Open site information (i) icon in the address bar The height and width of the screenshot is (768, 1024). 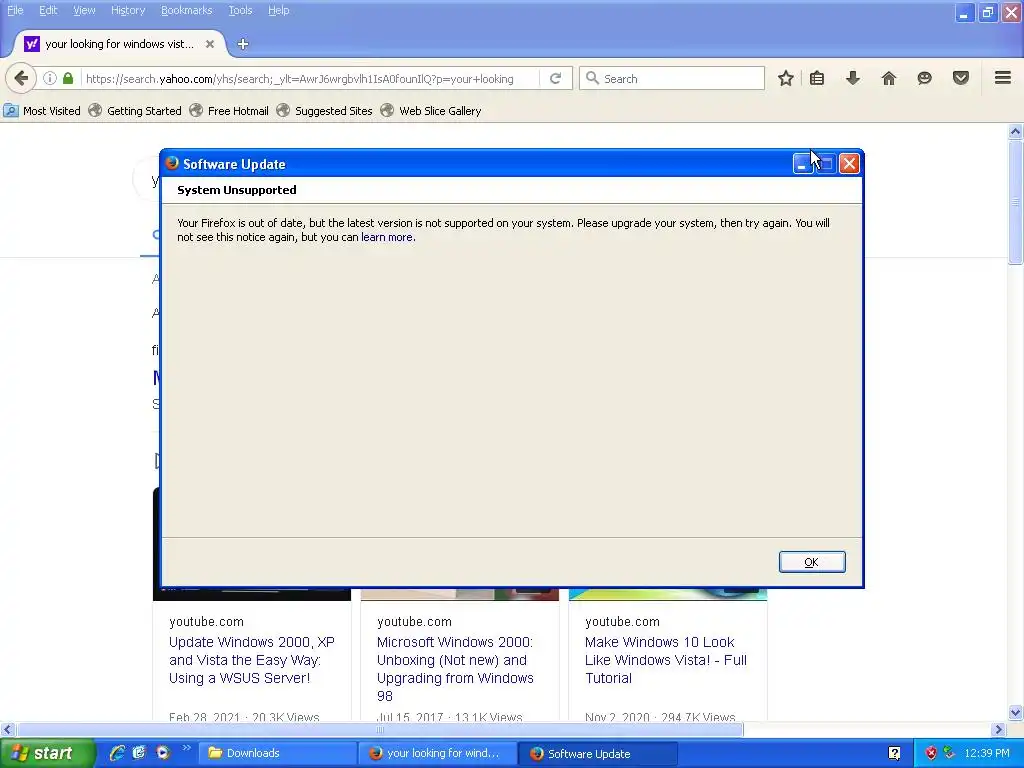[50, 78]
